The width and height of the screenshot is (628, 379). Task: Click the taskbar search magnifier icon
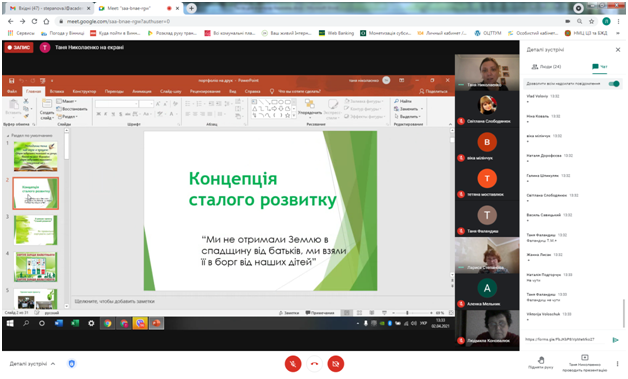pos(26,323)
